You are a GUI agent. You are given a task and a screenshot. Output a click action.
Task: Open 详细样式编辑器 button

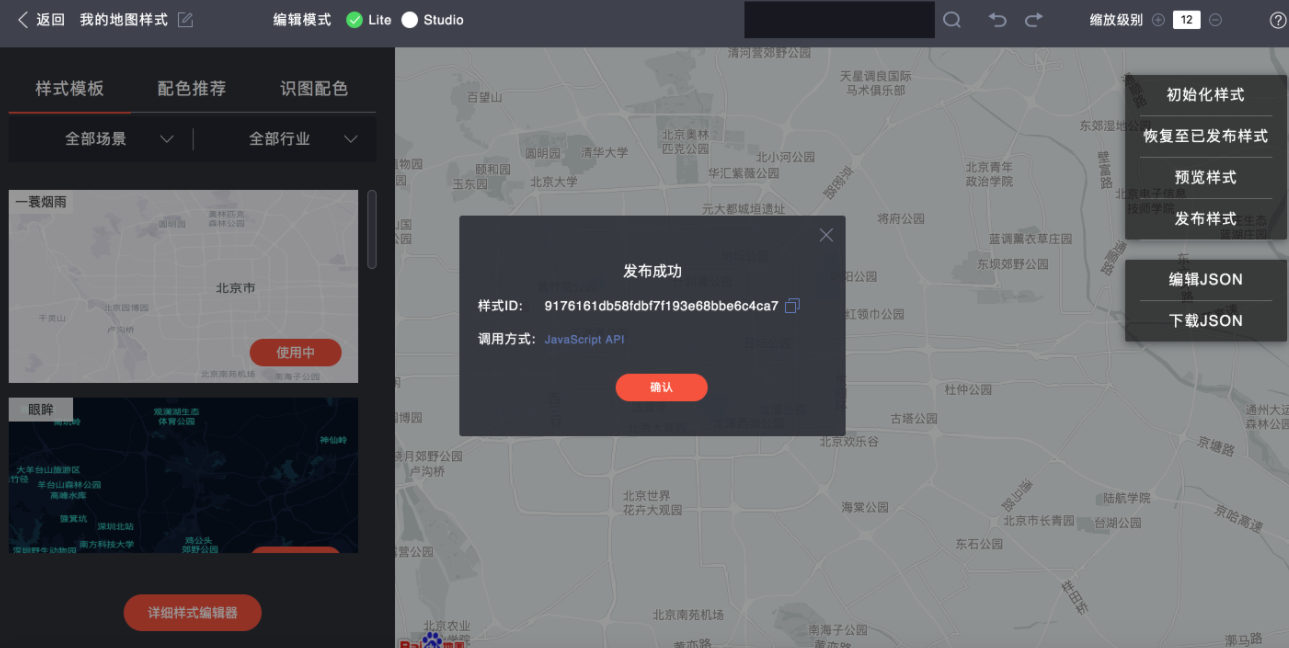coord(193,613)
